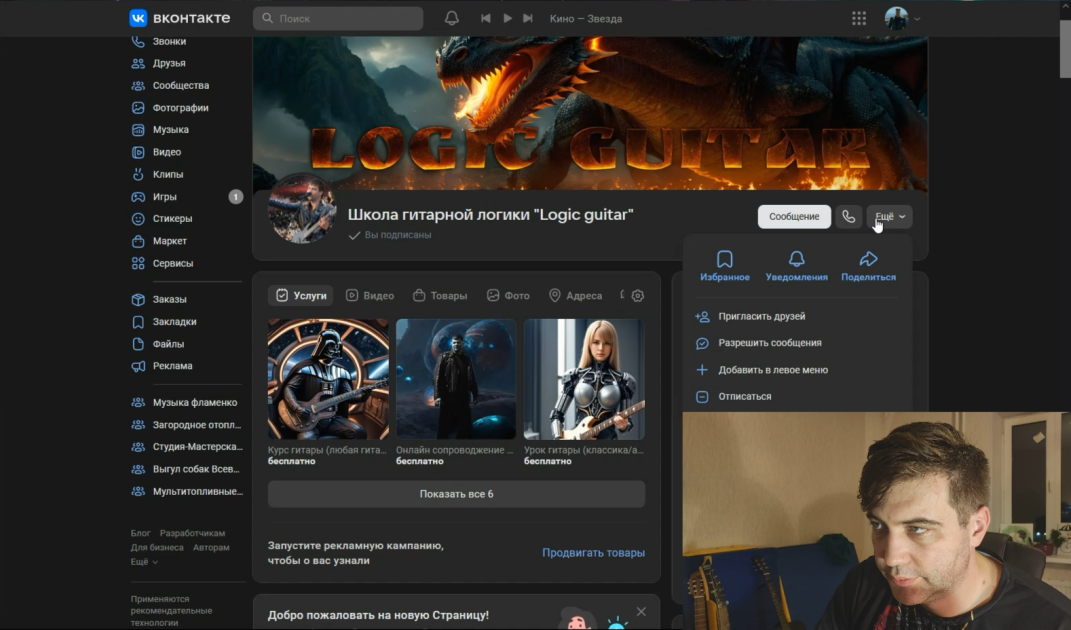Click Вы подписаны status
1071x630 pixels.
pyautogui.click(x=390, y=235)
